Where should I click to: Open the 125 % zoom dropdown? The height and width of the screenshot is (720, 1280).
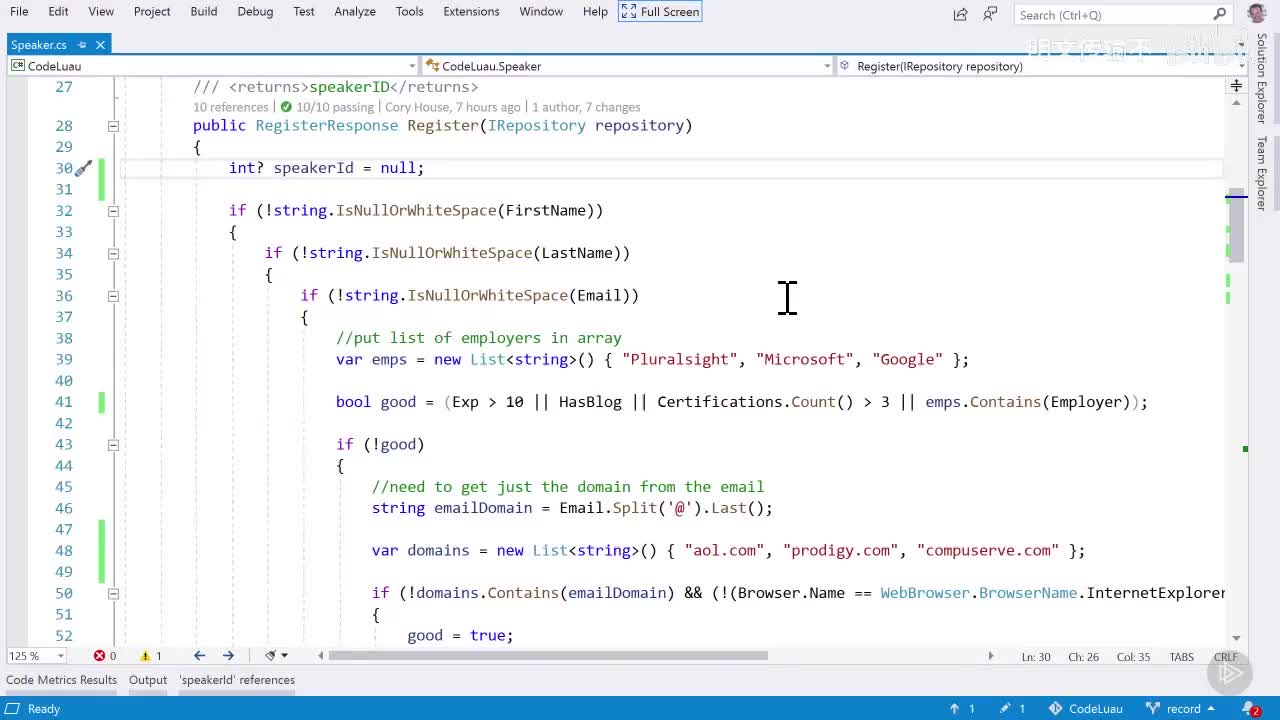point(35,656)
